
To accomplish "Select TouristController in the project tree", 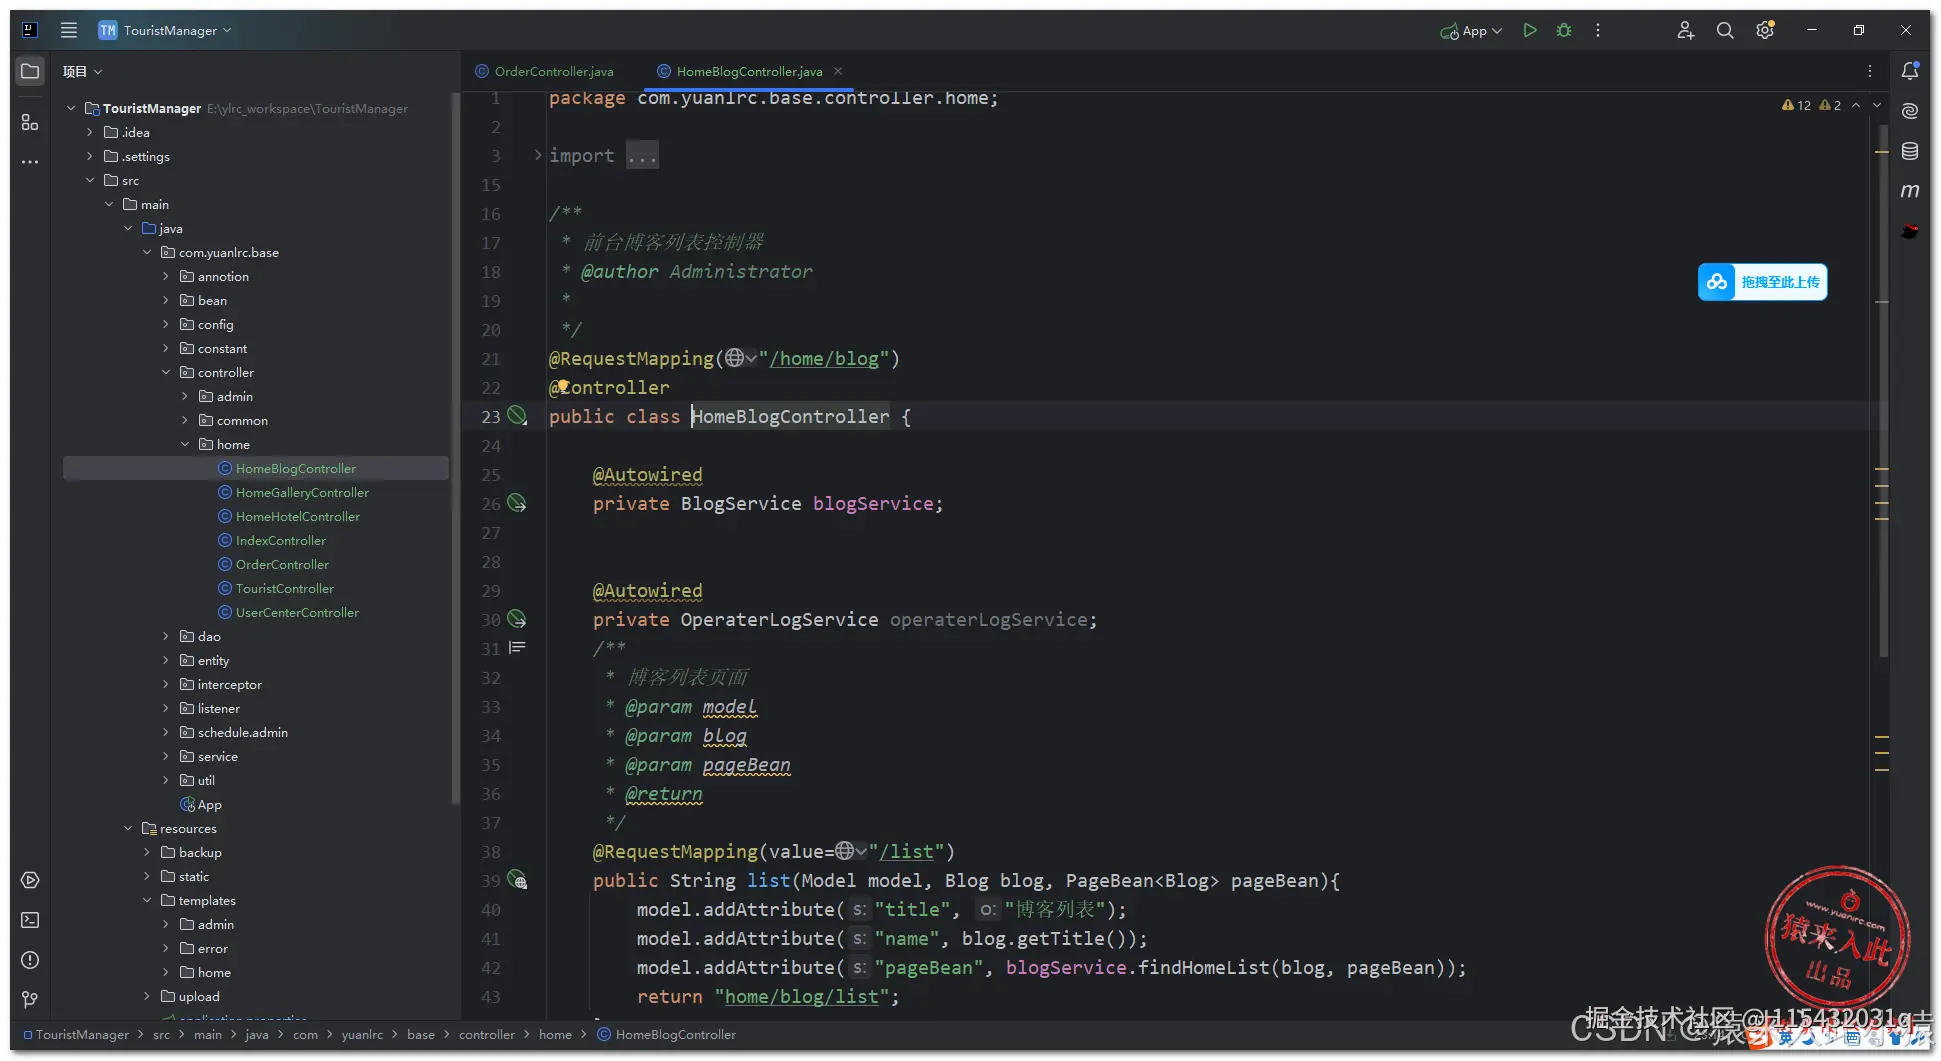I will [285, 588].
